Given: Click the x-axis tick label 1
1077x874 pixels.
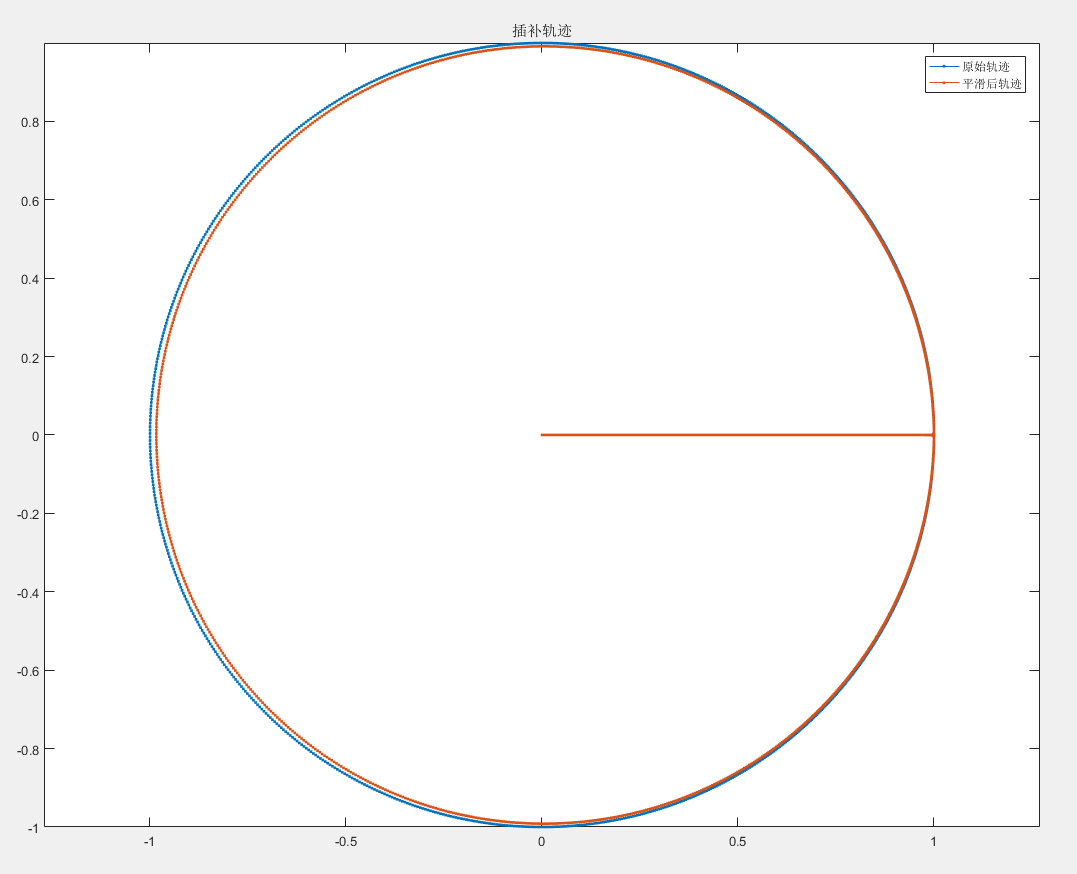Looking at the screenshot, I should [x=933, y=842].
